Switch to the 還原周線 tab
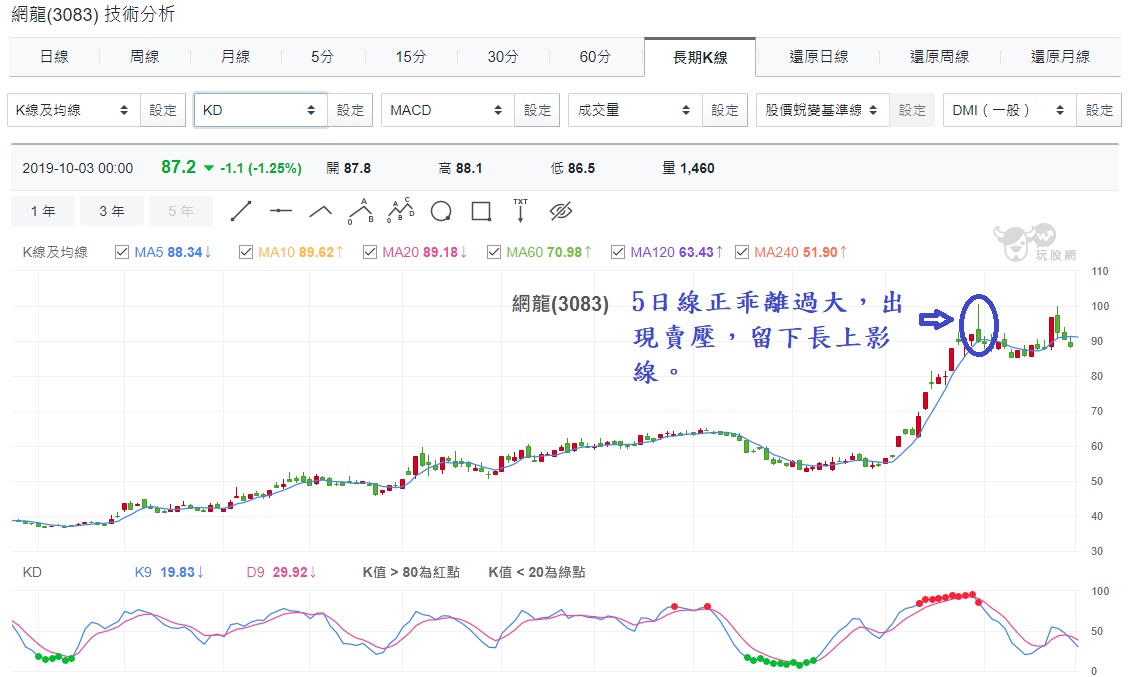 (x=939, y=57)
